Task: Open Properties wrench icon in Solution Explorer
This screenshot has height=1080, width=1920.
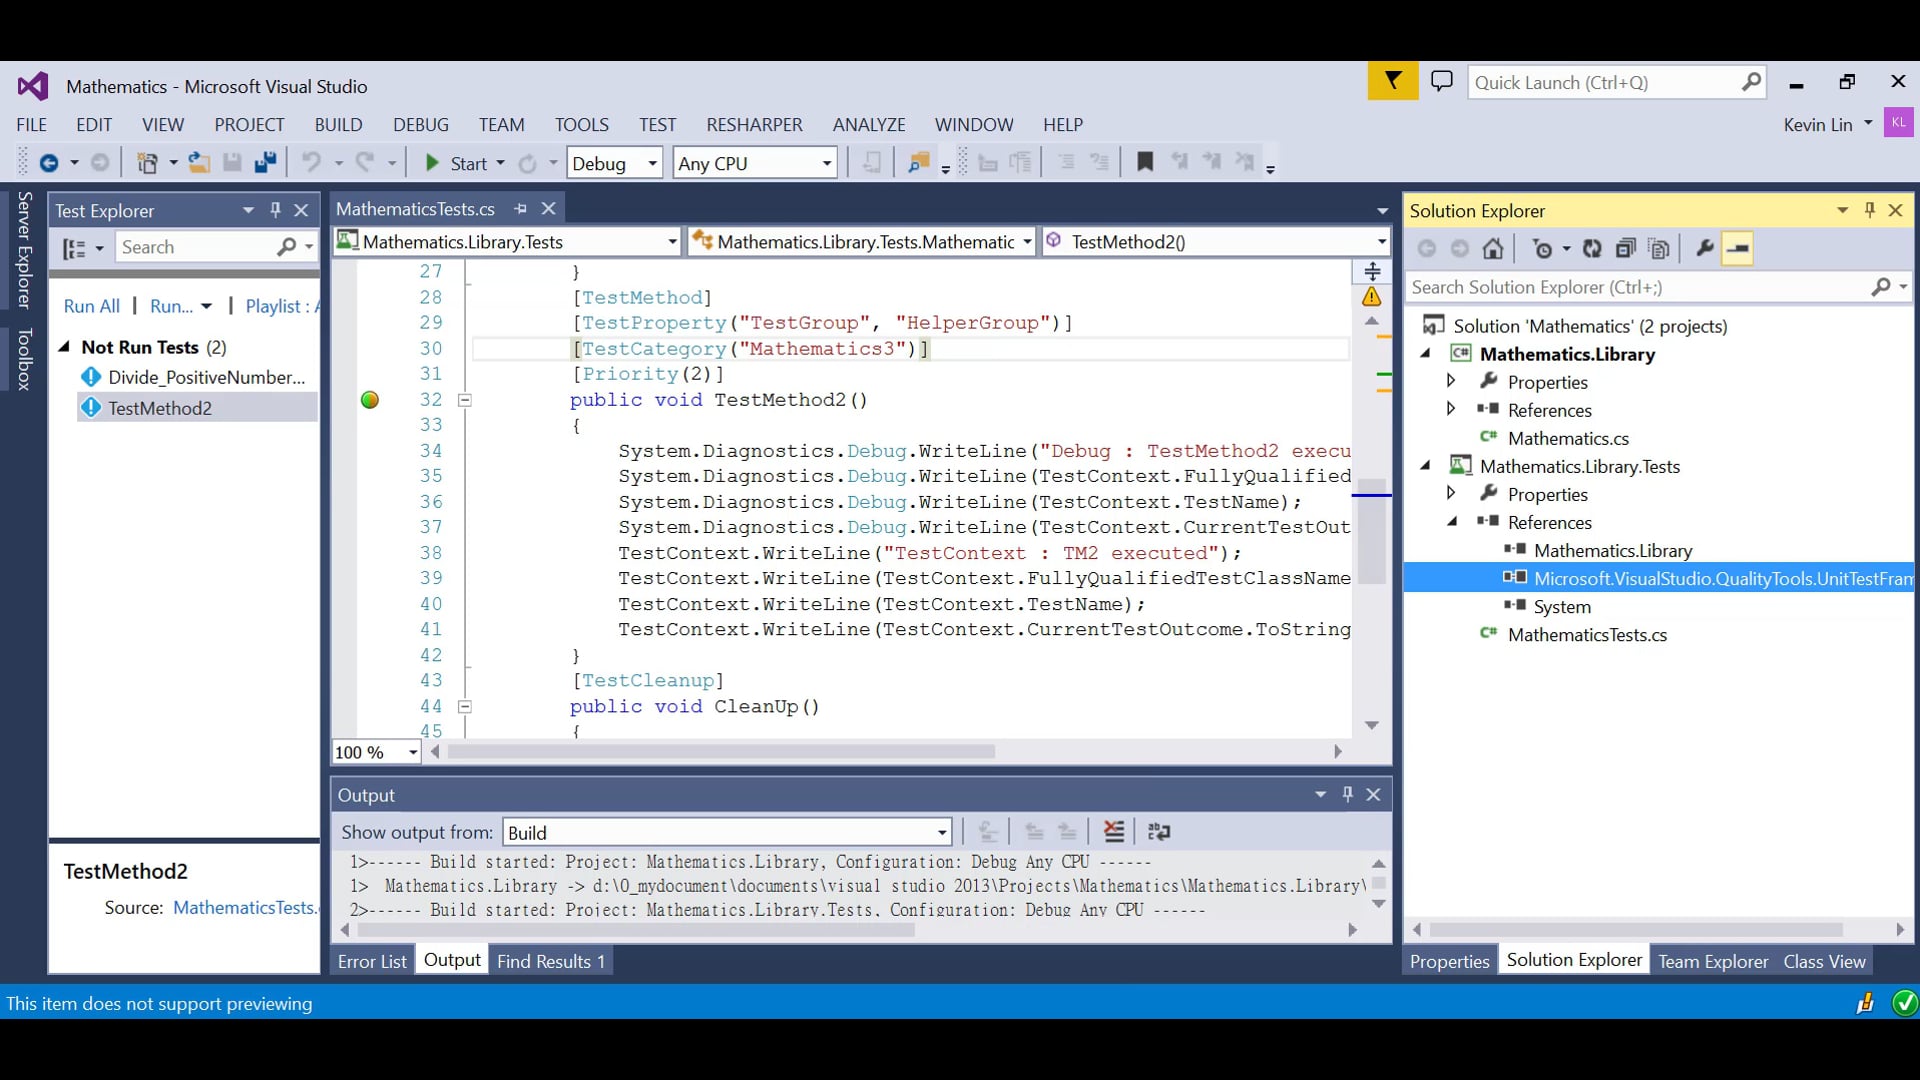Action: [1705, 249]
